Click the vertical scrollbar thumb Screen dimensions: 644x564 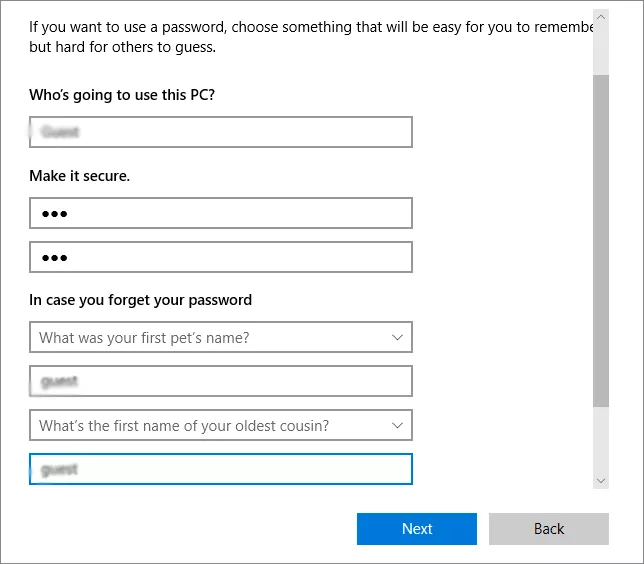coord(600,240)
